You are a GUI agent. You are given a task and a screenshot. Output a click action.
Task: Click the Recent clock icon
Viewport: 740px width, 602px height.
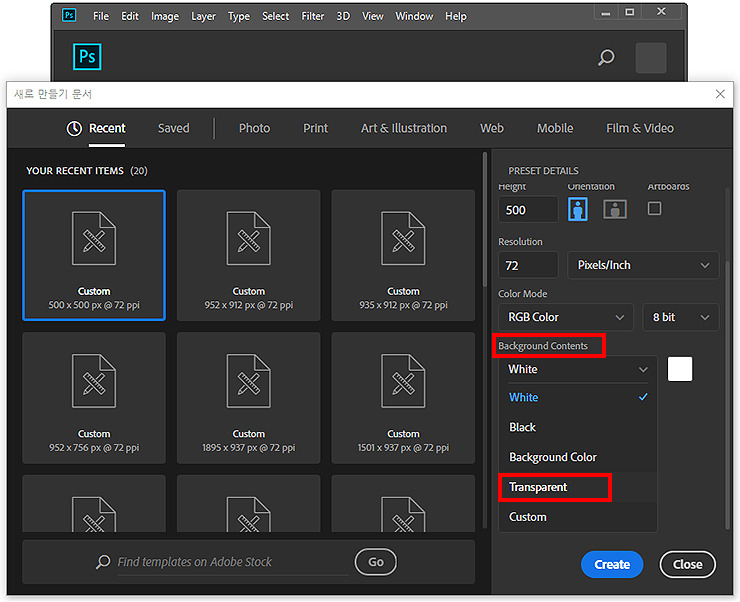click(x=74, y=128)
